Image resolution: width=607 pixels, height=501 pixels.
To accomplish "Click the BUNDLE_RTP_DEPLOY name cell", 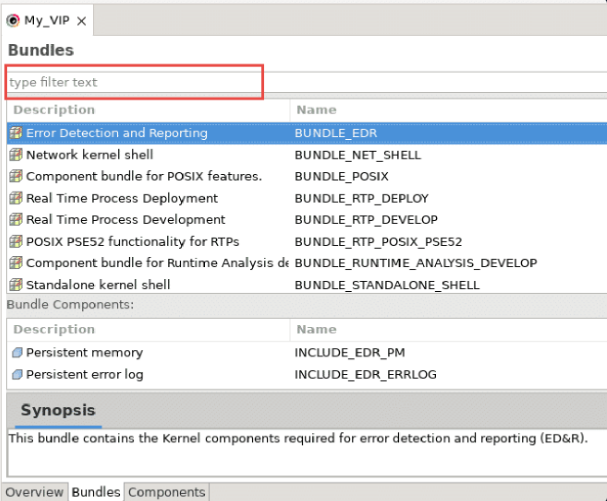I will (x=362, y=199).
